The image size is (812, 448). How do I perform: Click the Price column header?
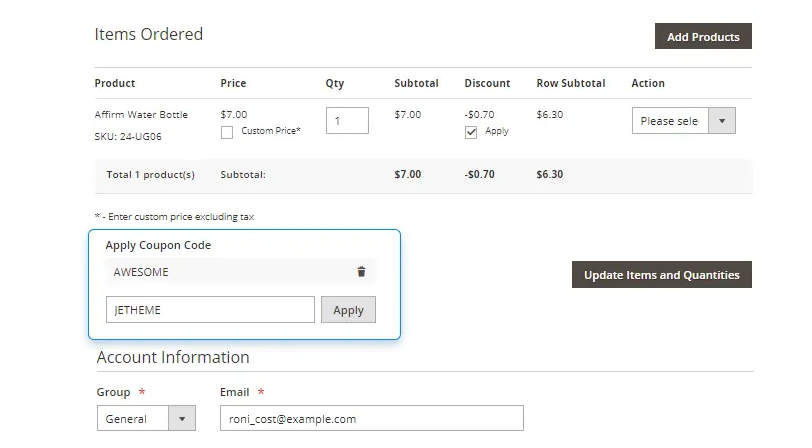coord(234,83)
